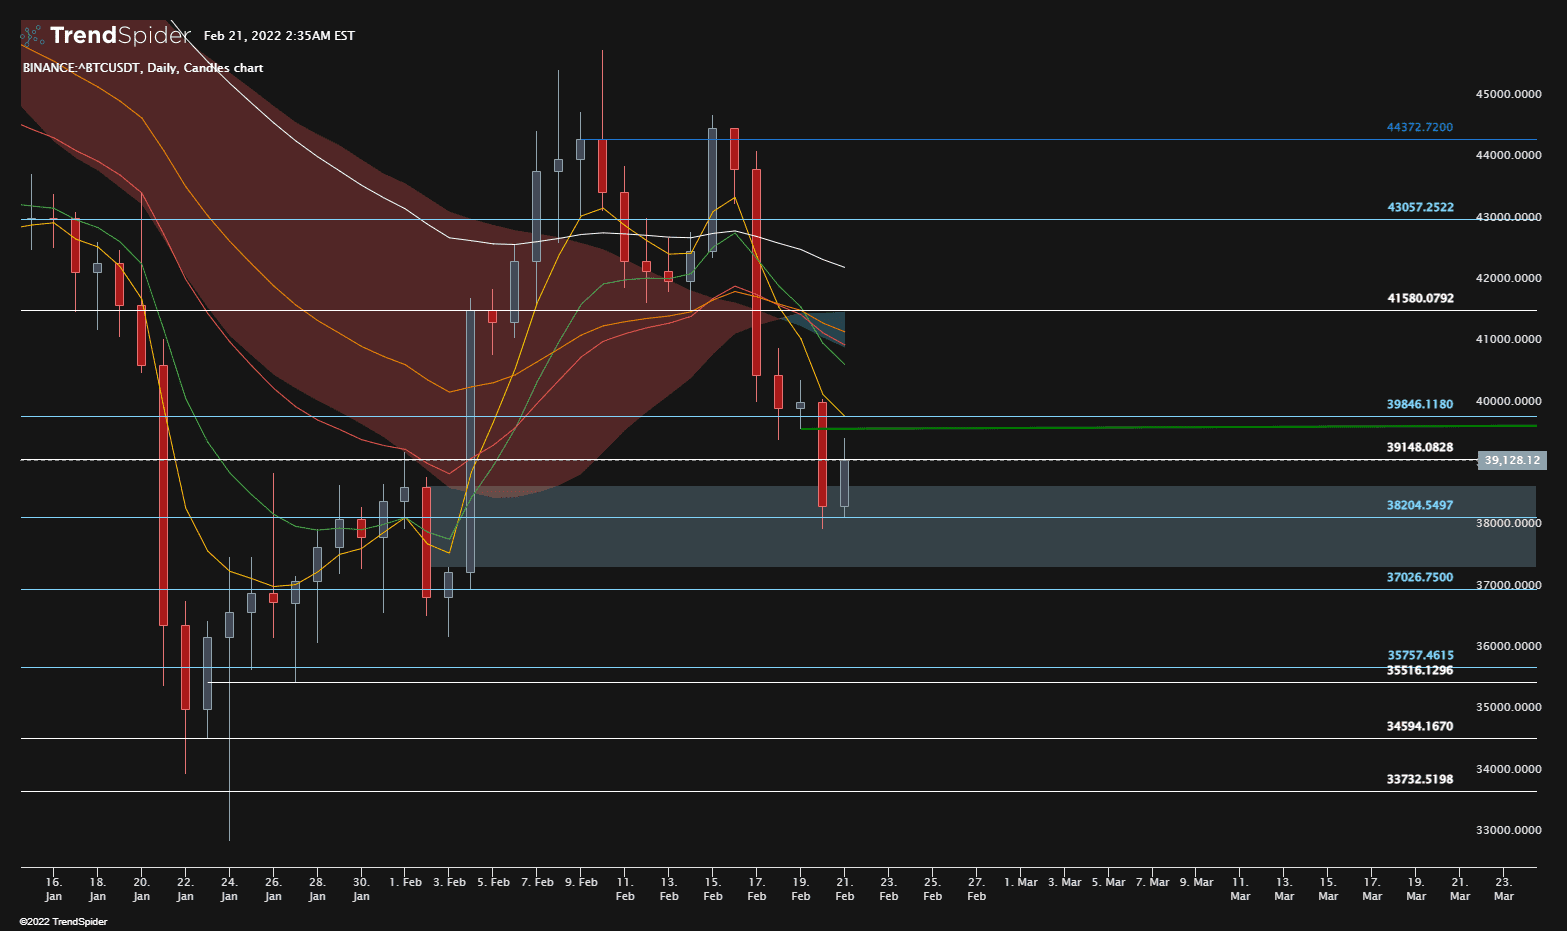Select the 35757.4615 price label
The height and width of the screenshot is (931, 1567).
pos(1419,653)
